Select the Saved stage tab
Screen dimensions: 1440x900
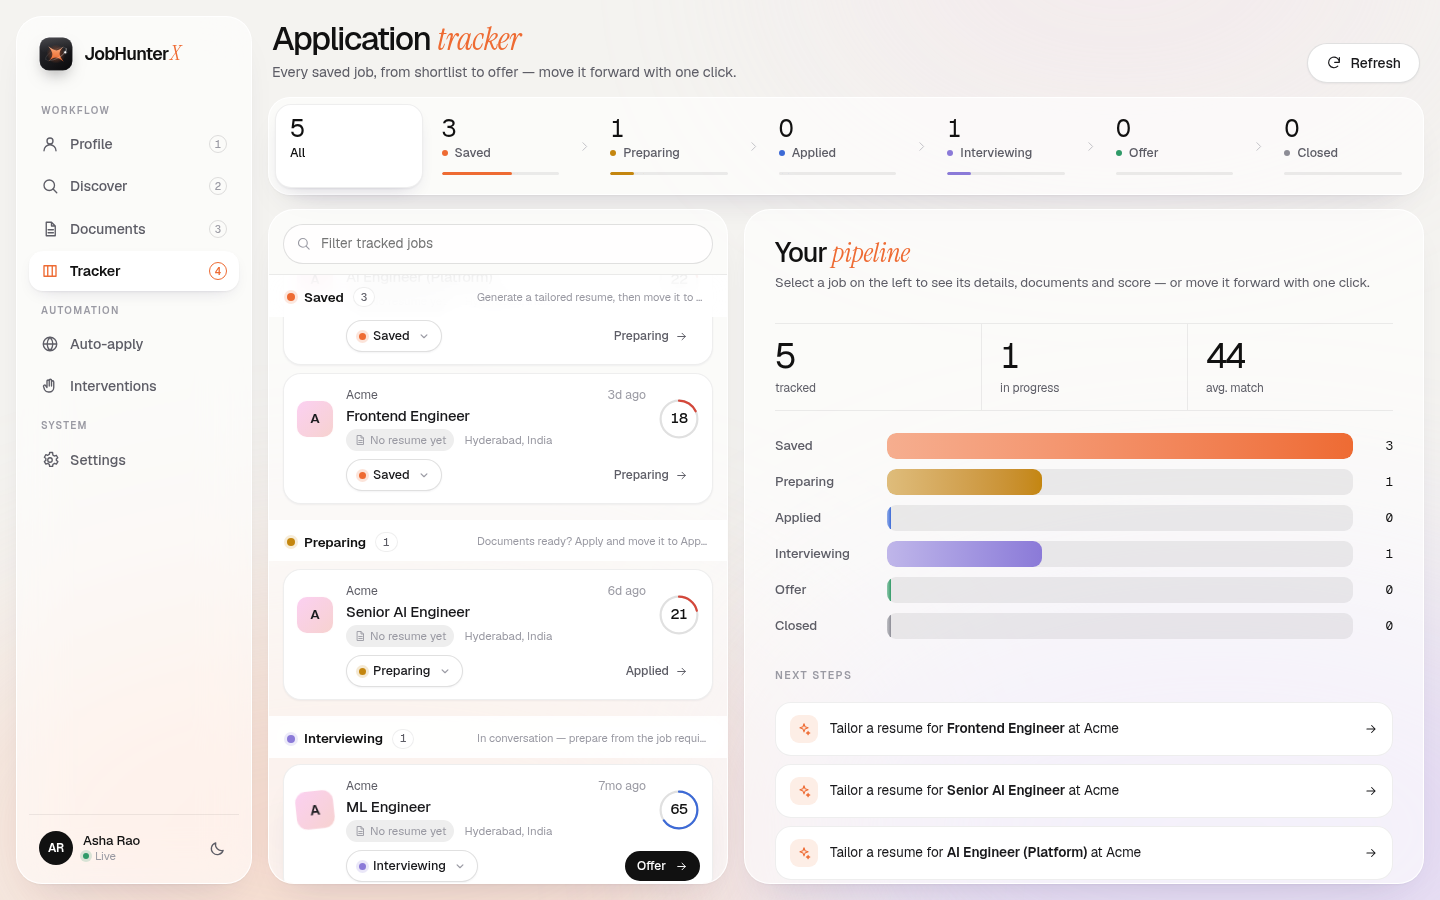pos(500,146)
